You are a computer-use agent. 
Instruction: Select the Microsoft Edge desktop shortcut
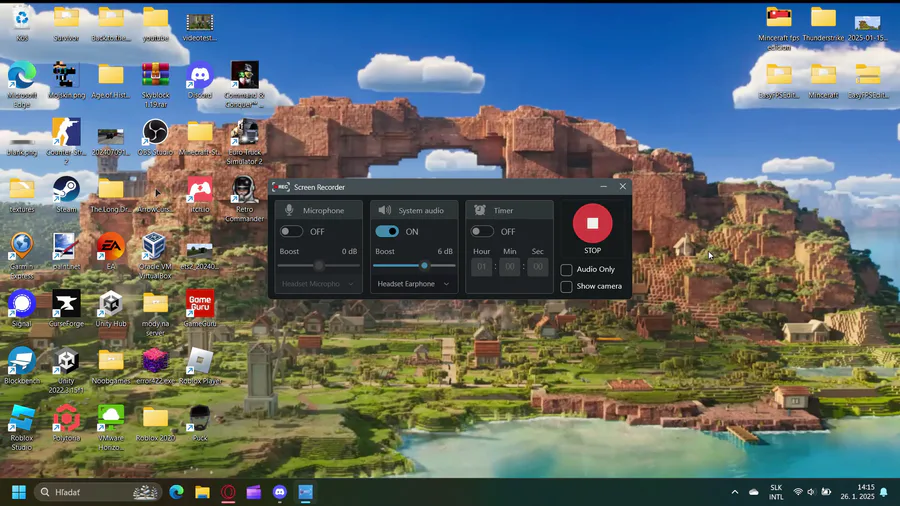pyautogui.click(x=22, y=84)
